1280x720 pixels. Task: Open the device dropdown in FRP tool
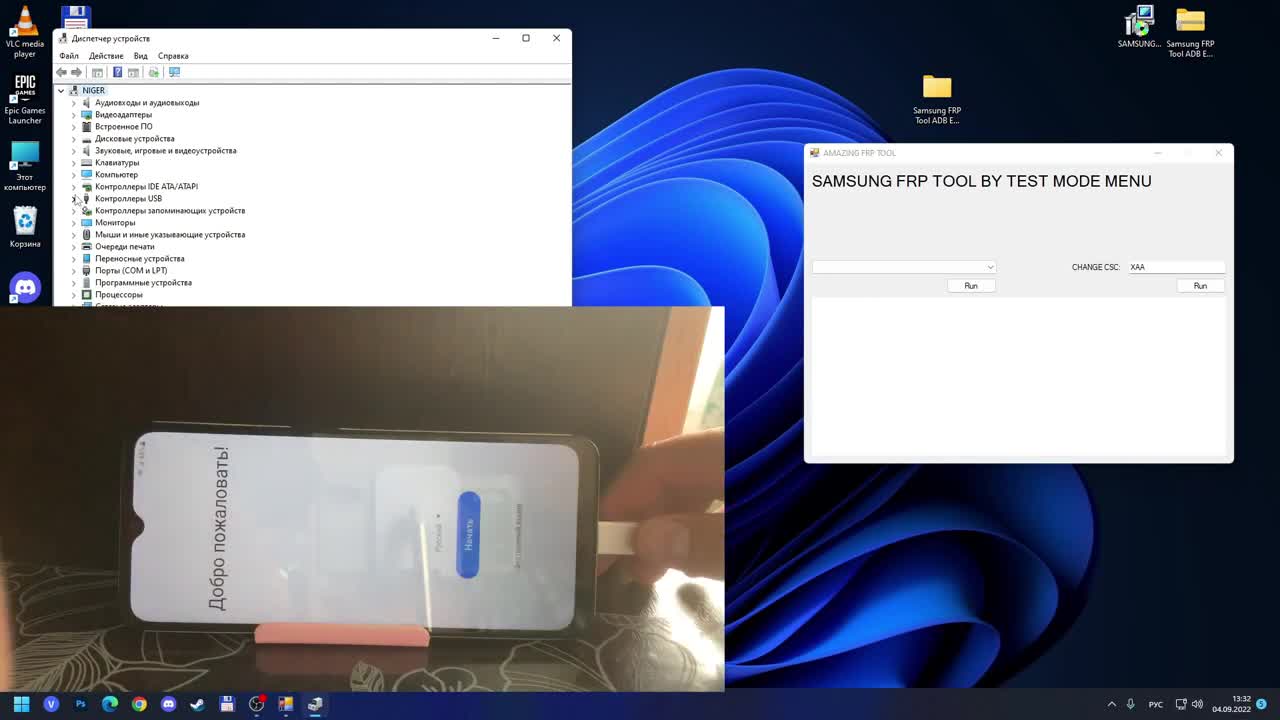[x=904, y=267]
